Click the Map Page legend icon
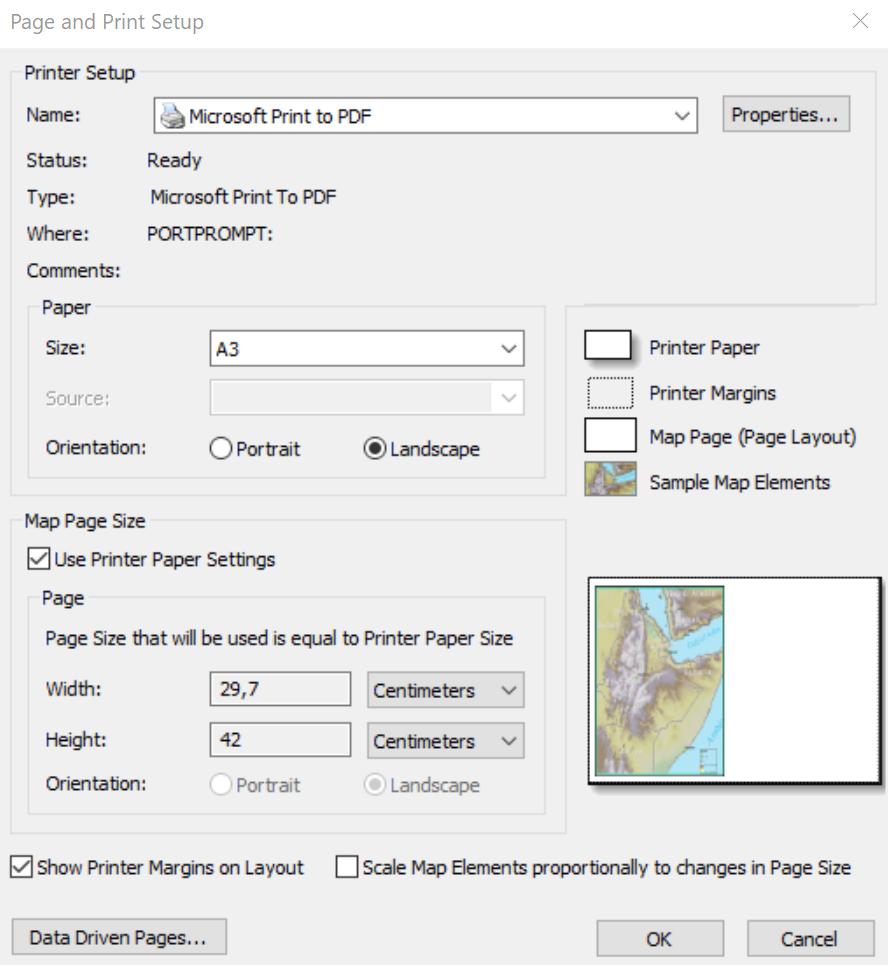Screen dimensions: 888x965 point(610,436)
